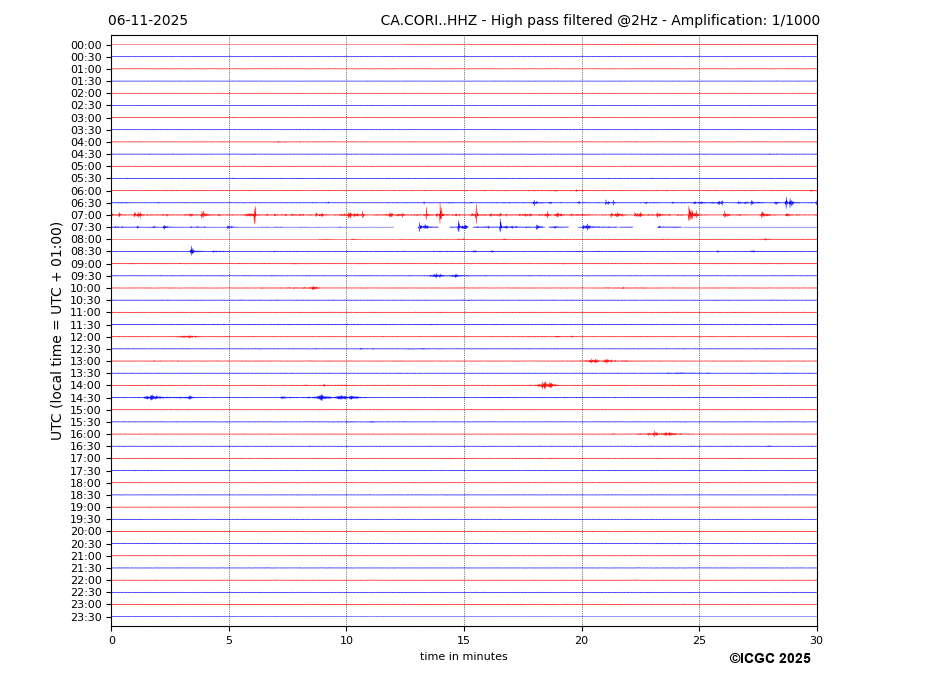Click the 0 tick on the x-axis

click(x=112, y=639)
